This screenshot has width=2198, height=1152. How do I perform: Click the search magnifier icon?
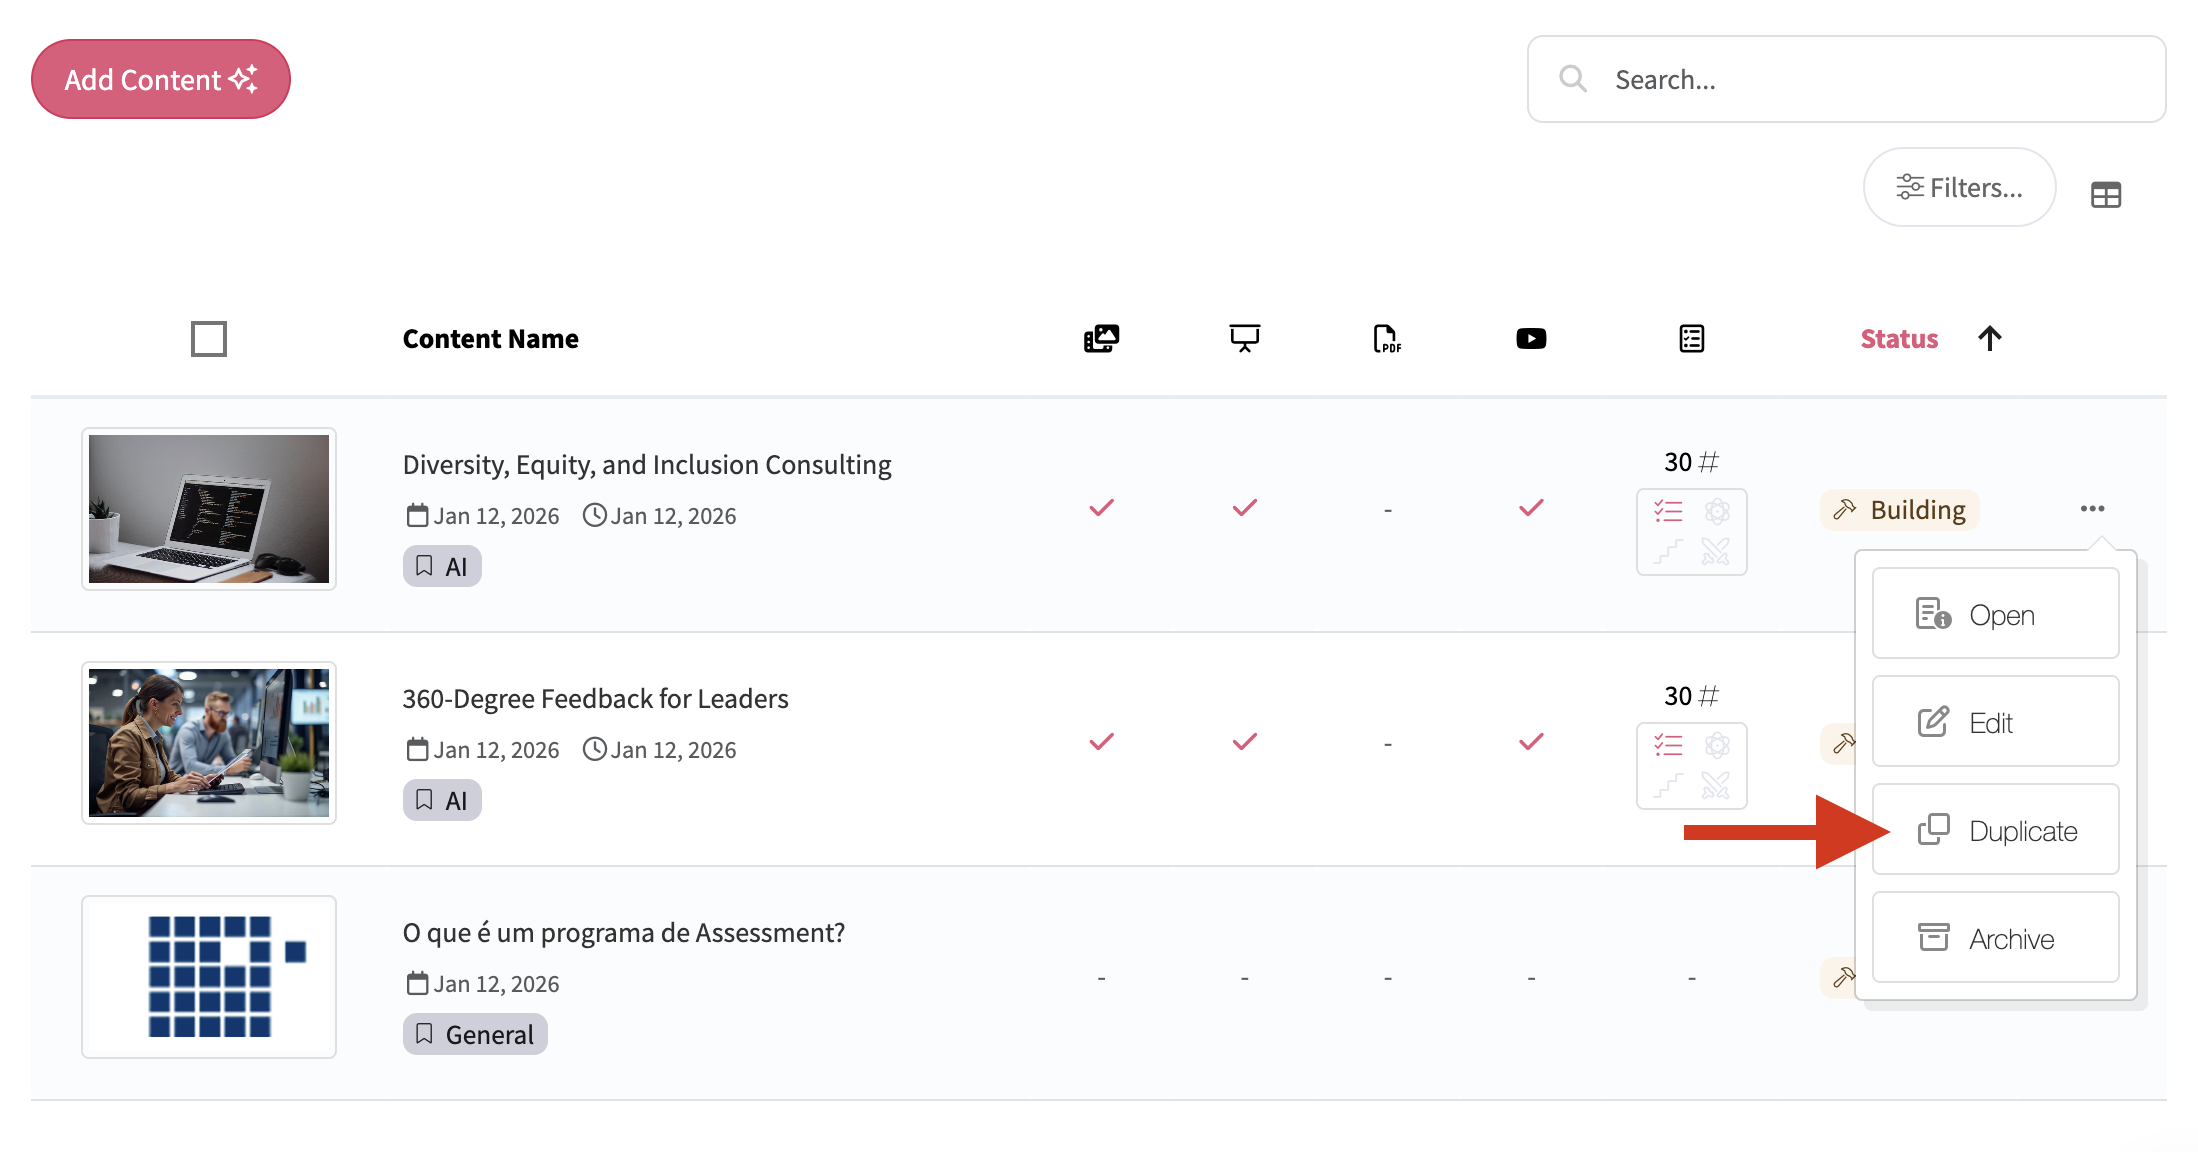click(1573, 79)
